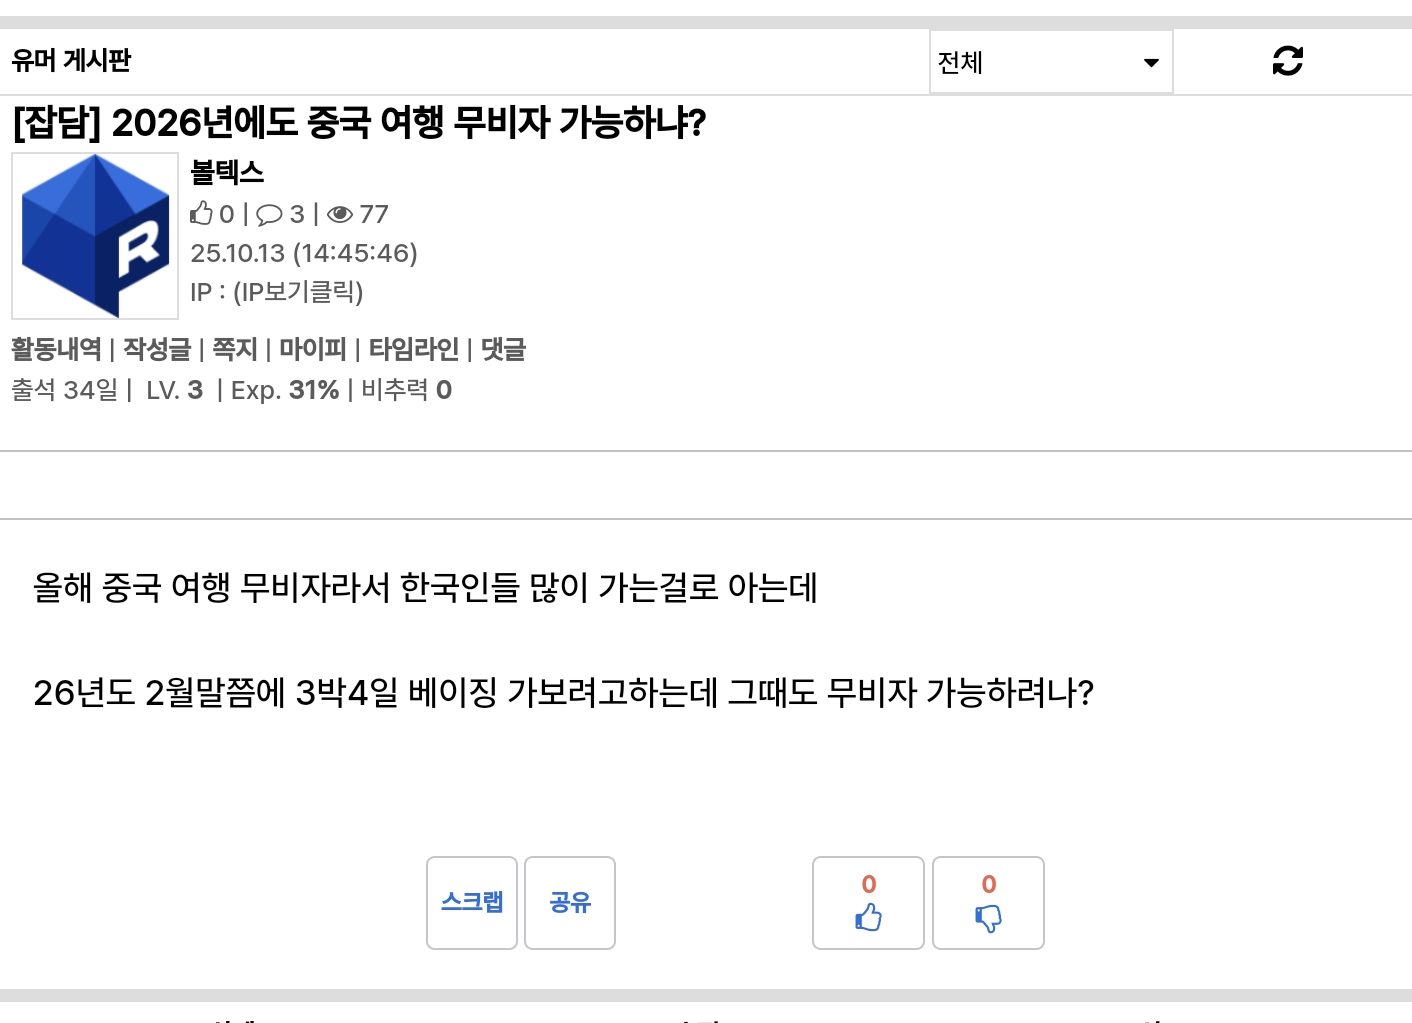Downvote the post with thumbs-down button
Viewport: 1412px width, 1023px height.
click(x=988, y=903)
